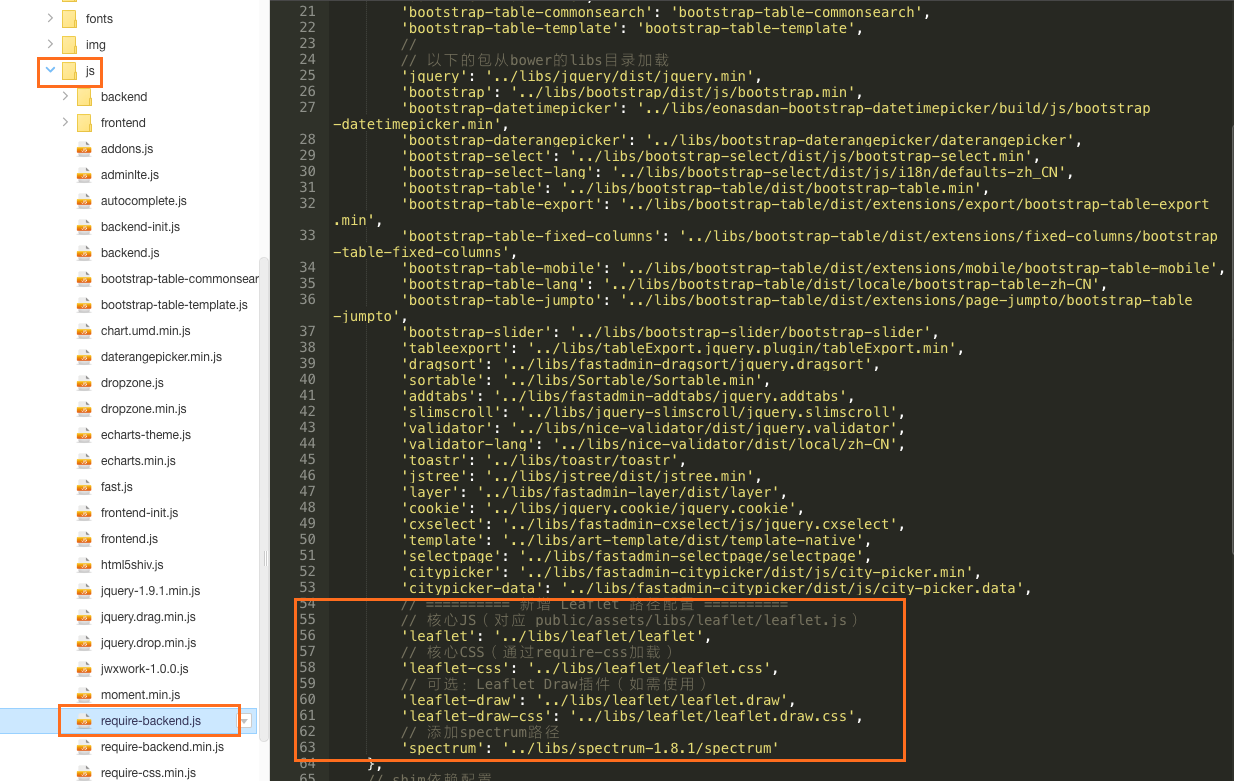Open autocomplete.js in the file tree
Viewport: 1234px width, 781px height.
click(x=144, y=201)
